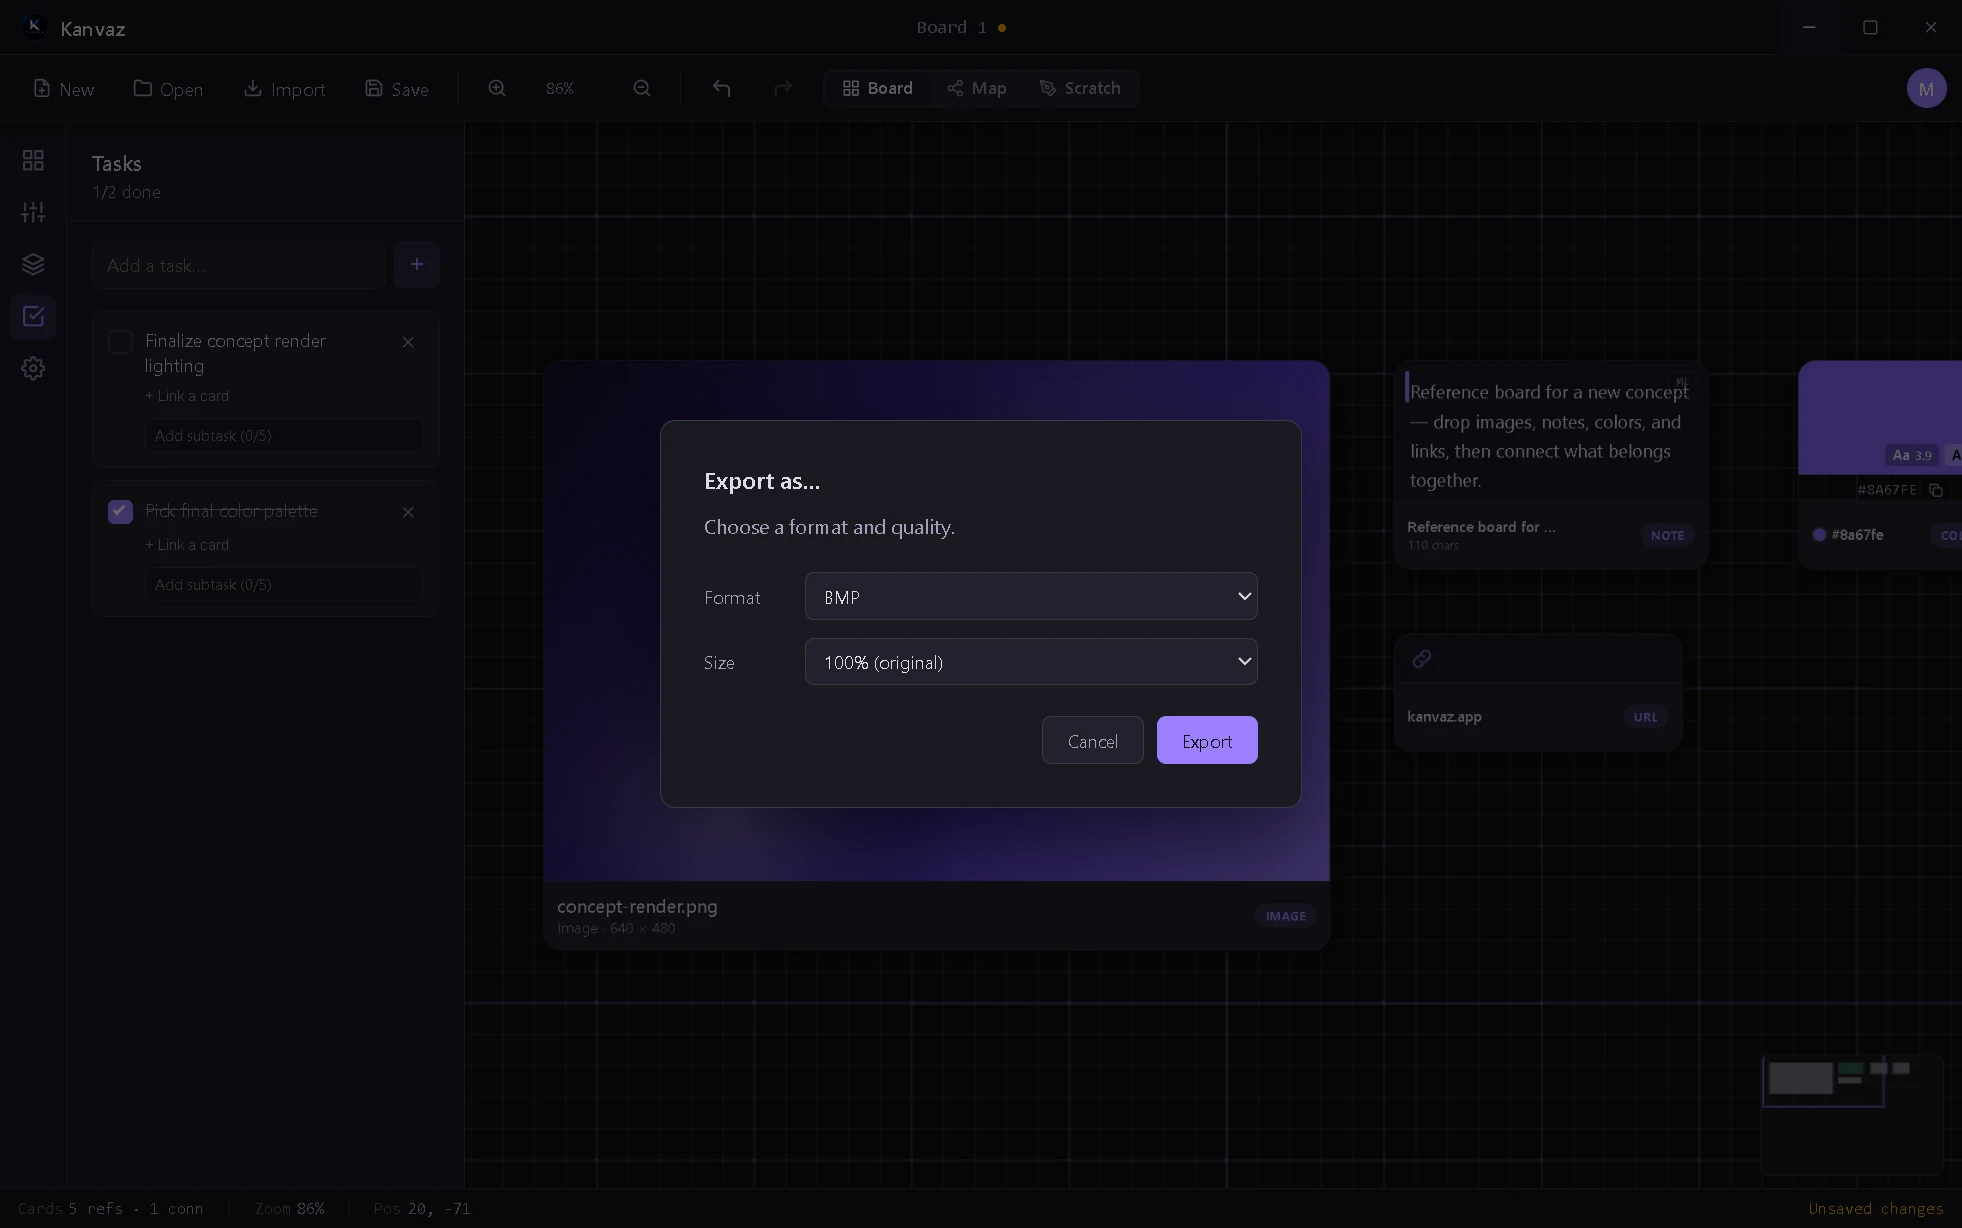Open the grid panel in the sidebar
This screenshot has width=1962, height=1228.
click(33, 160)
